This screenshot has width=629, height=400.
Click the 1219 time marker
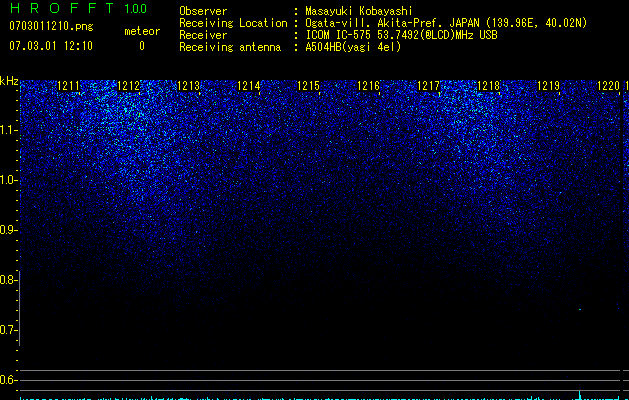[x=548, y=86]
